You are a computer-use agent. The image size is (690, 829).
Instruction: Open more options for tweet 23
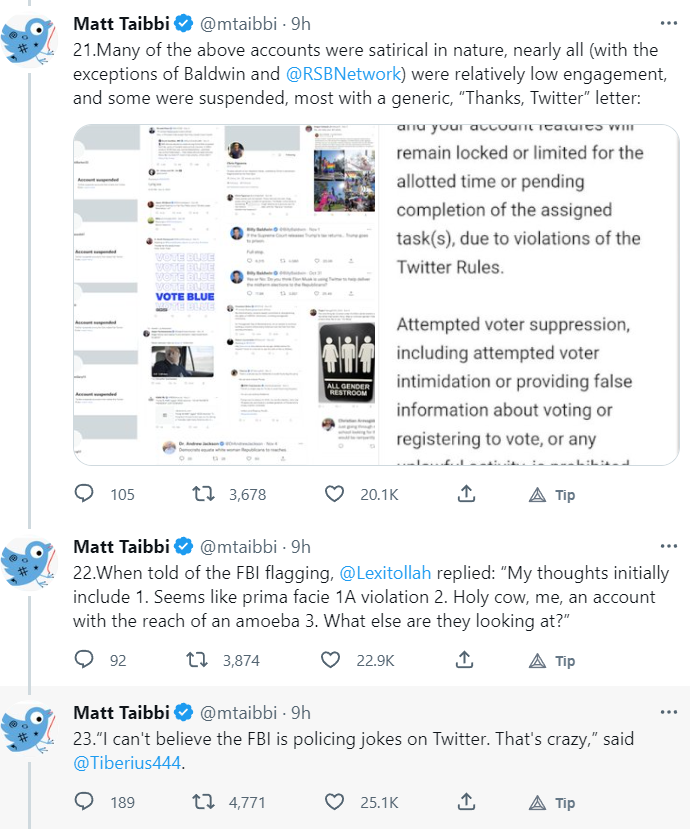point(668,712)
